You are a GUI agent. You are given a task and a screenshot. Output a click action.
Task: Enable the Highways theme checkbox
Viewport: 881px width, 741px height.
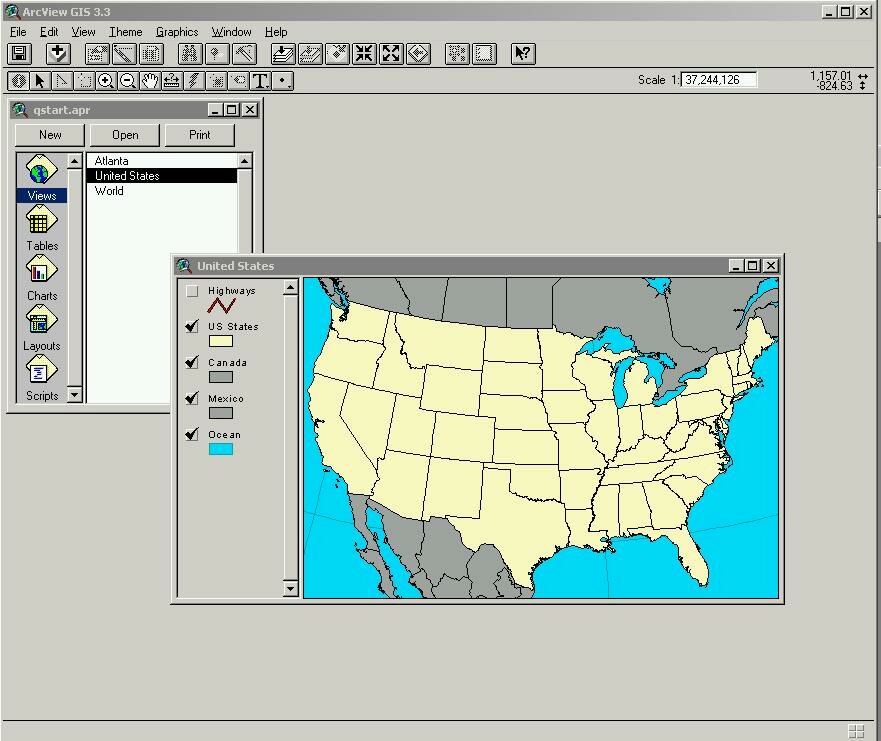tap(192, 291)
